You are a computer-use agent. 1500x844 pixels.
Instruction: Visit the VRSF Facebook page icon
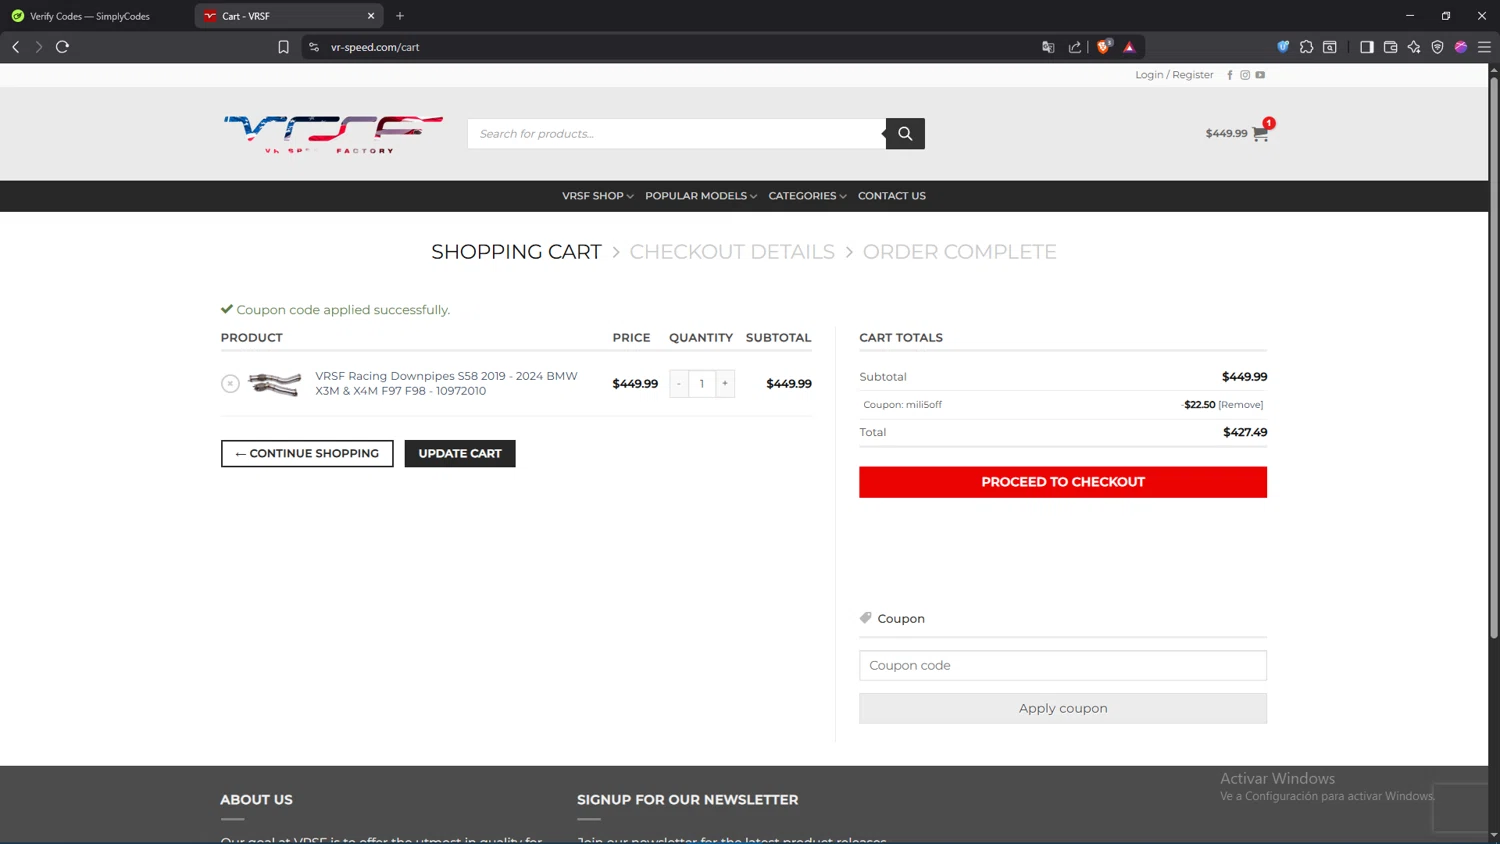coord(1230,75)
